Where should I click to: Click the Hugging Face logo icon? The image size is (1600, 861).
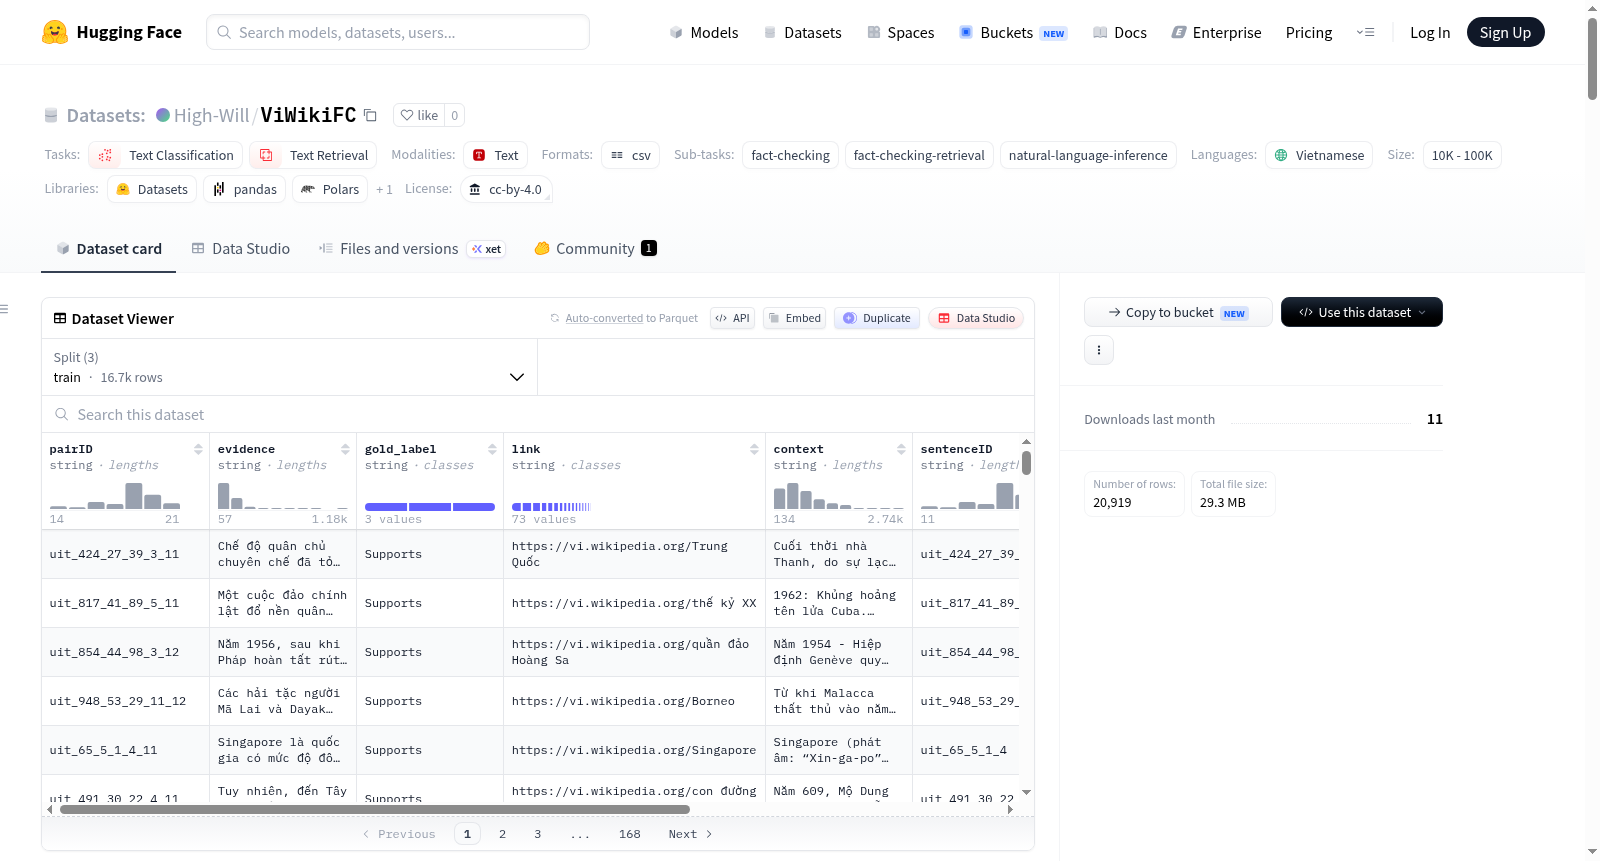[x=55, y=32]
